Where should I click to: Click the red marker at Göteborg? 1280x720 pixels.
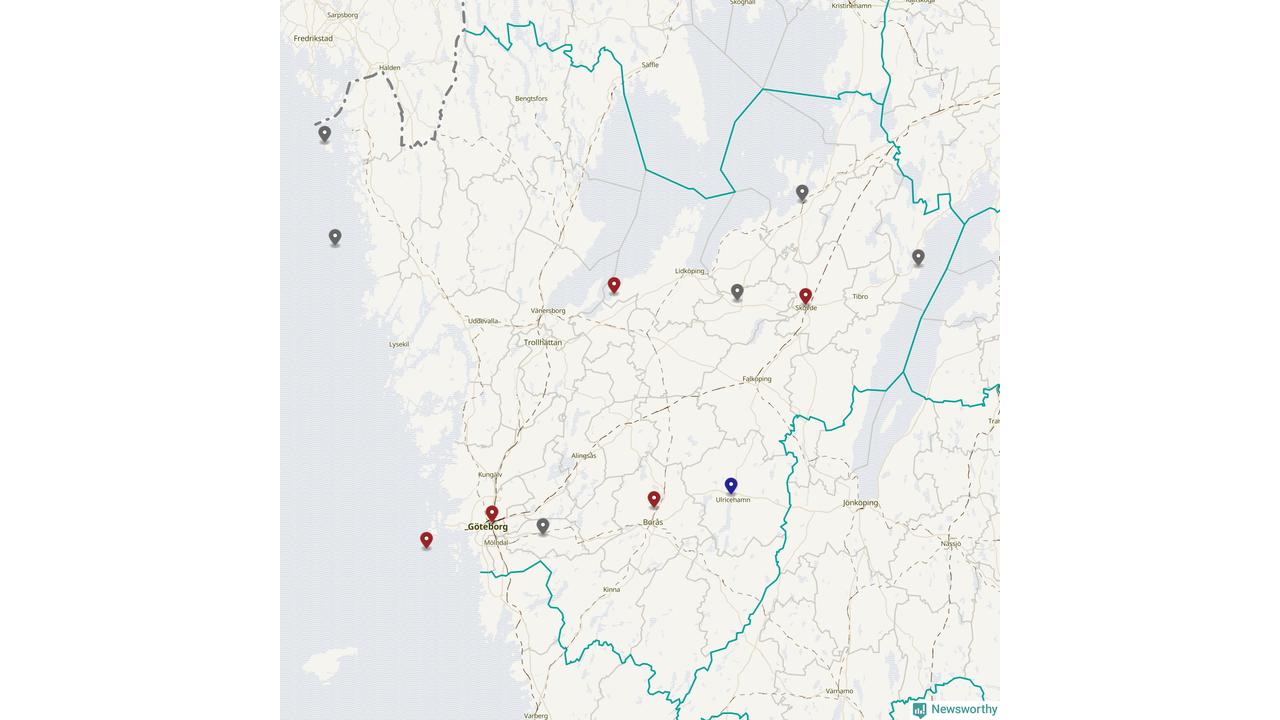[x=492, y=513]
